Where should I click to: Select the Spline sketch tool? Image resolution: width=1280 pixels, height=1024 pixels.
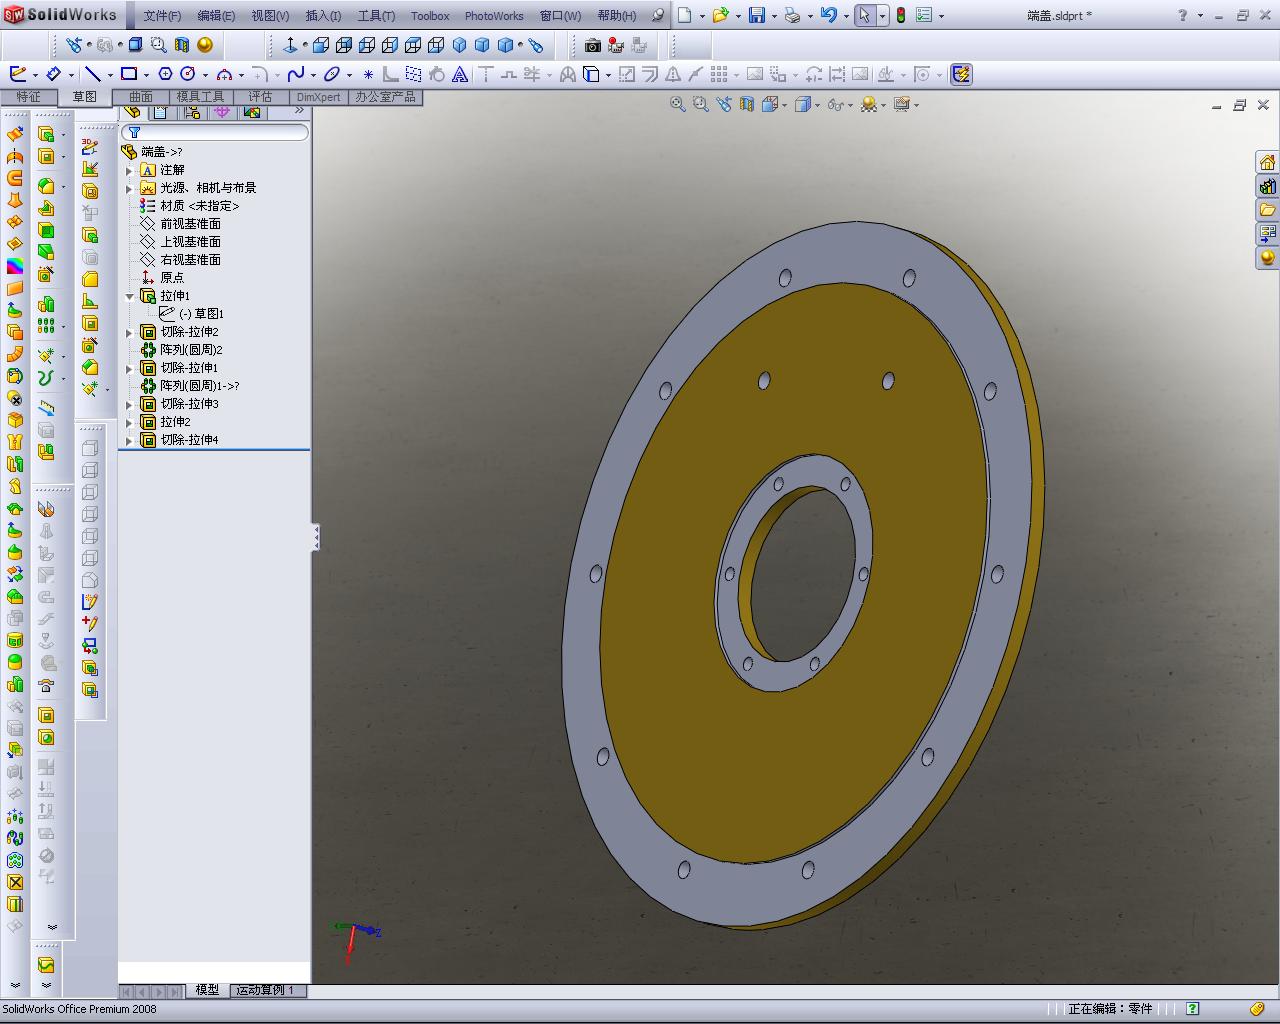tap(296, 74)
